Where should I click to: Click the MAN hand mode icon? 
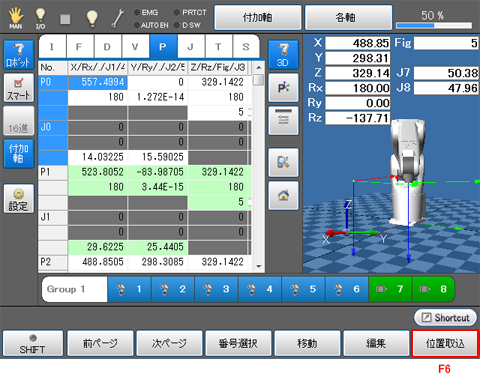(x=16, y=18)
